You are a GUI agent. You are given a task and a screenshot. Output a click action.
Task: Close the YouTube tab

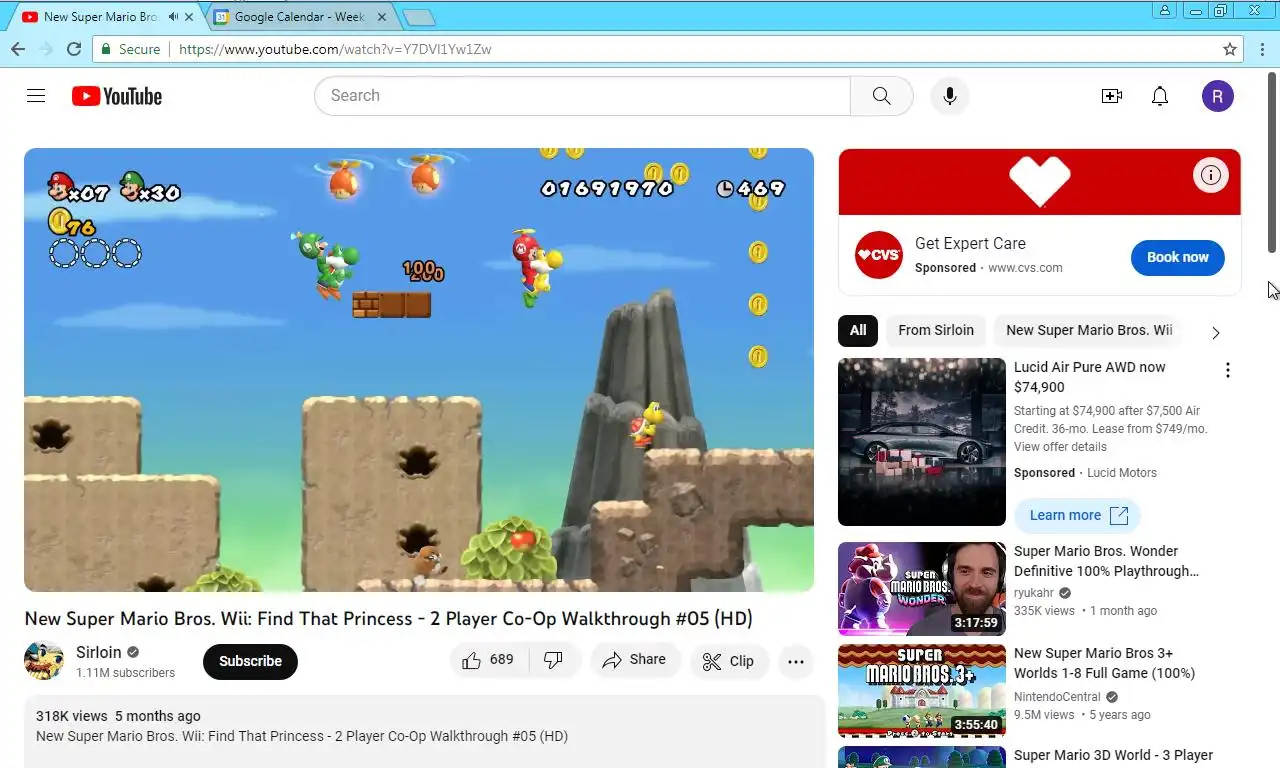pos(189,17)
